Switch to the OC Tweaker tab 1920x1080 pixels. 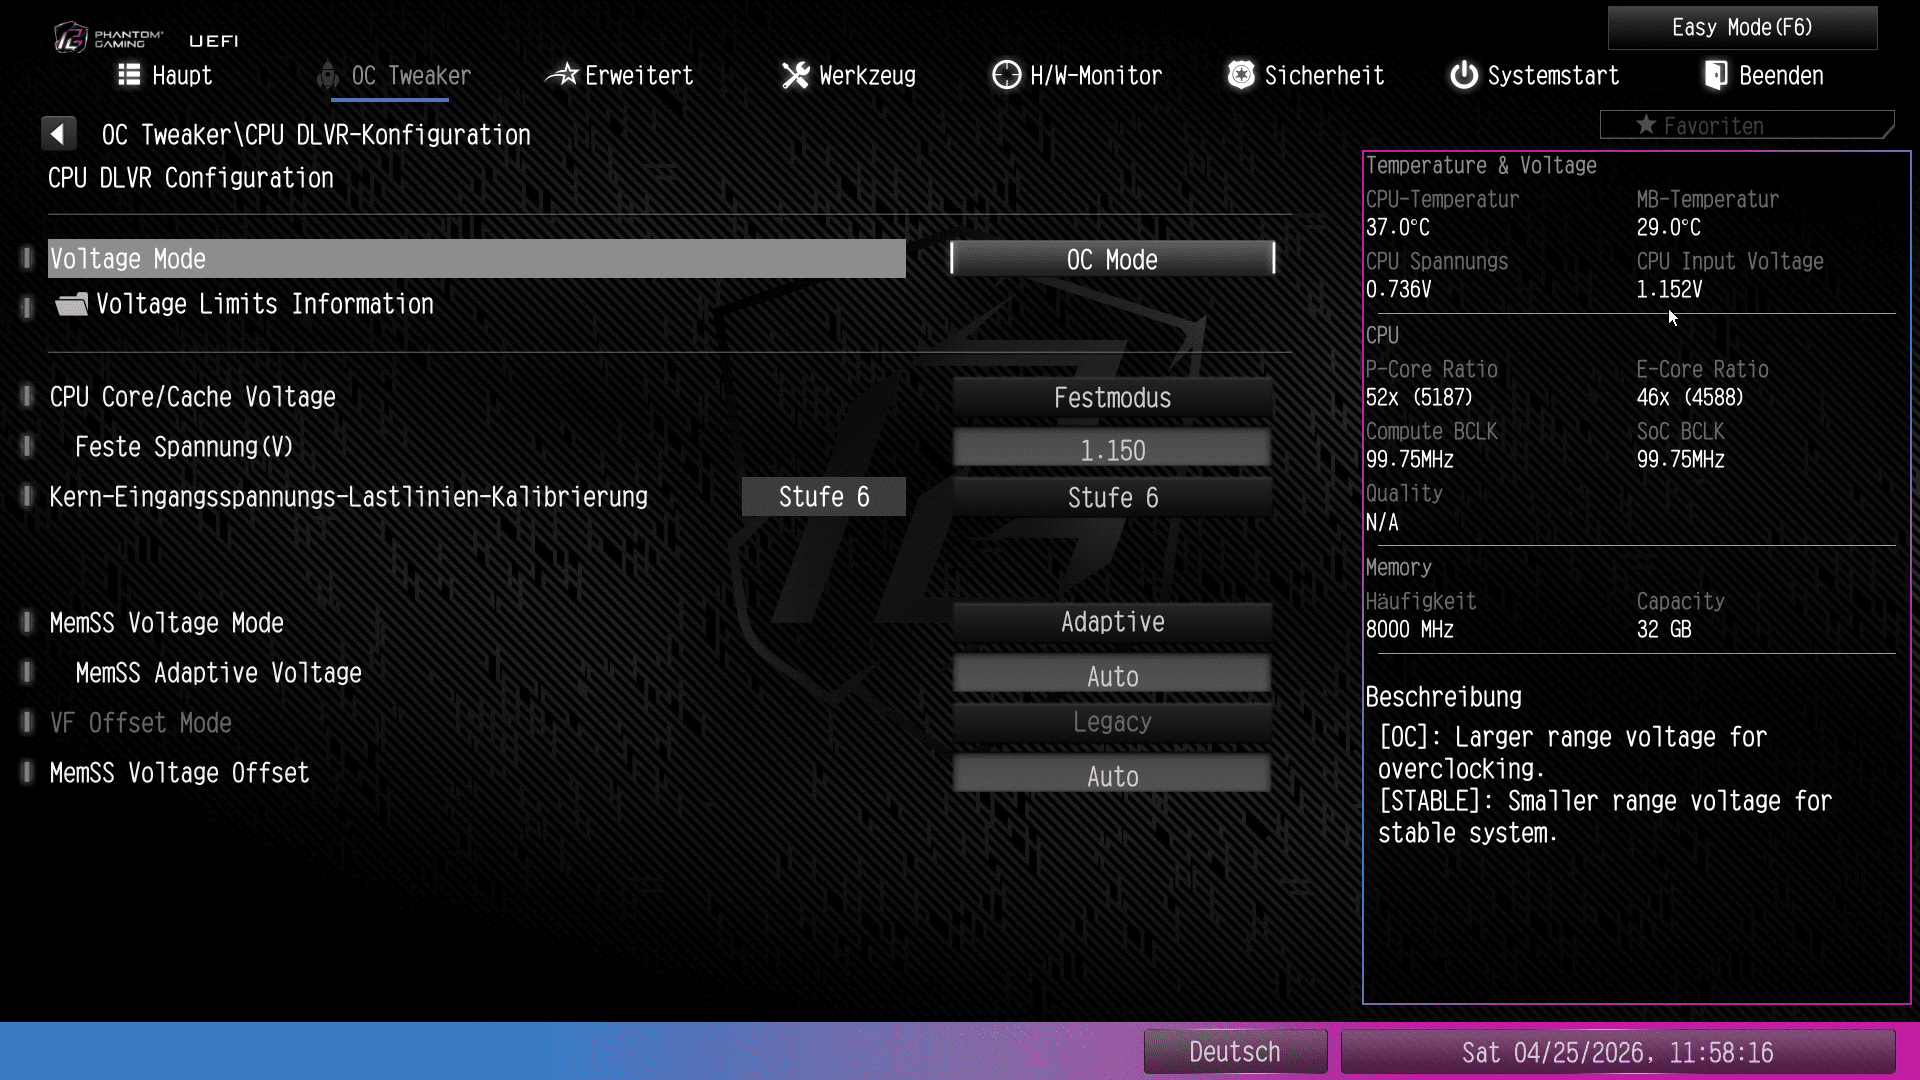tap(410, 76)
